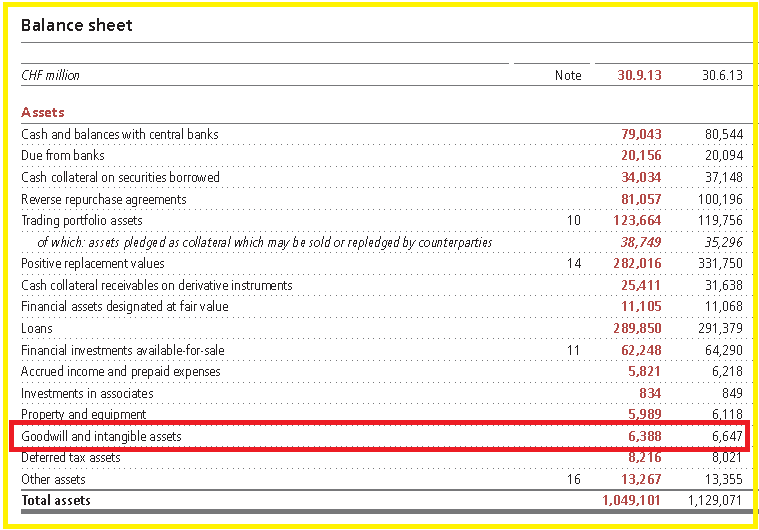Click the Positive replacement values 331,750 figure
Screen dimensions: 759x530
pyautogui.click(x=720, y=263)
